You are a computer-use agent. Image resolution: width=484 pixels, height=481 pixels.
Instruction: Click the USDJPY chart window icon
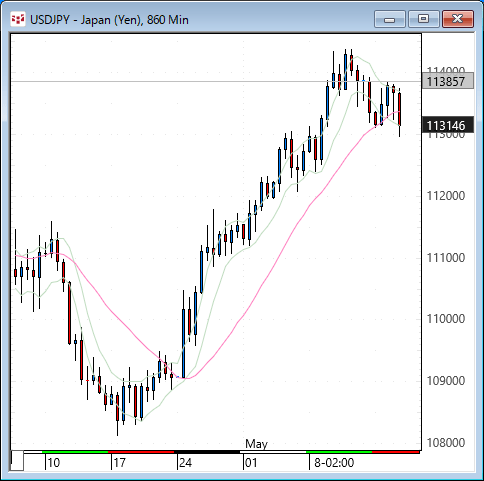(17, 19)
